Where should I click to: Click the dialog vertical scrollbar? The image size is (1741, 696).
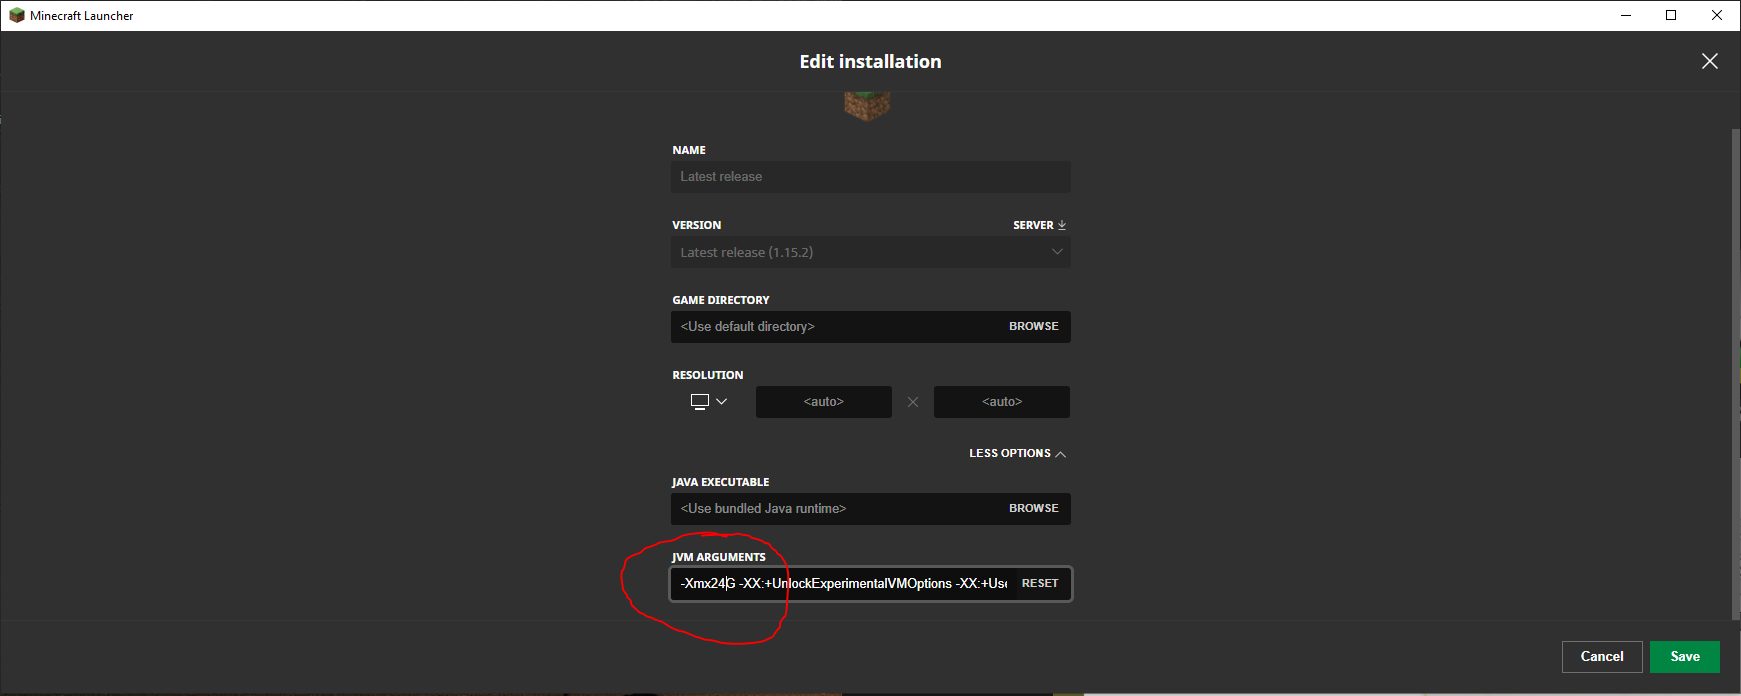coord(1735,374)
